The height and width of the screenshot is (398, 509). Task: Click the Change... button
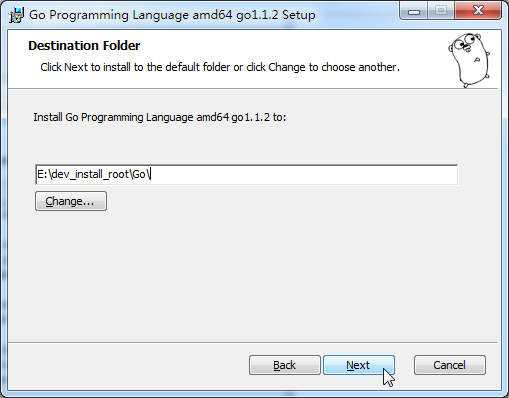71,201
